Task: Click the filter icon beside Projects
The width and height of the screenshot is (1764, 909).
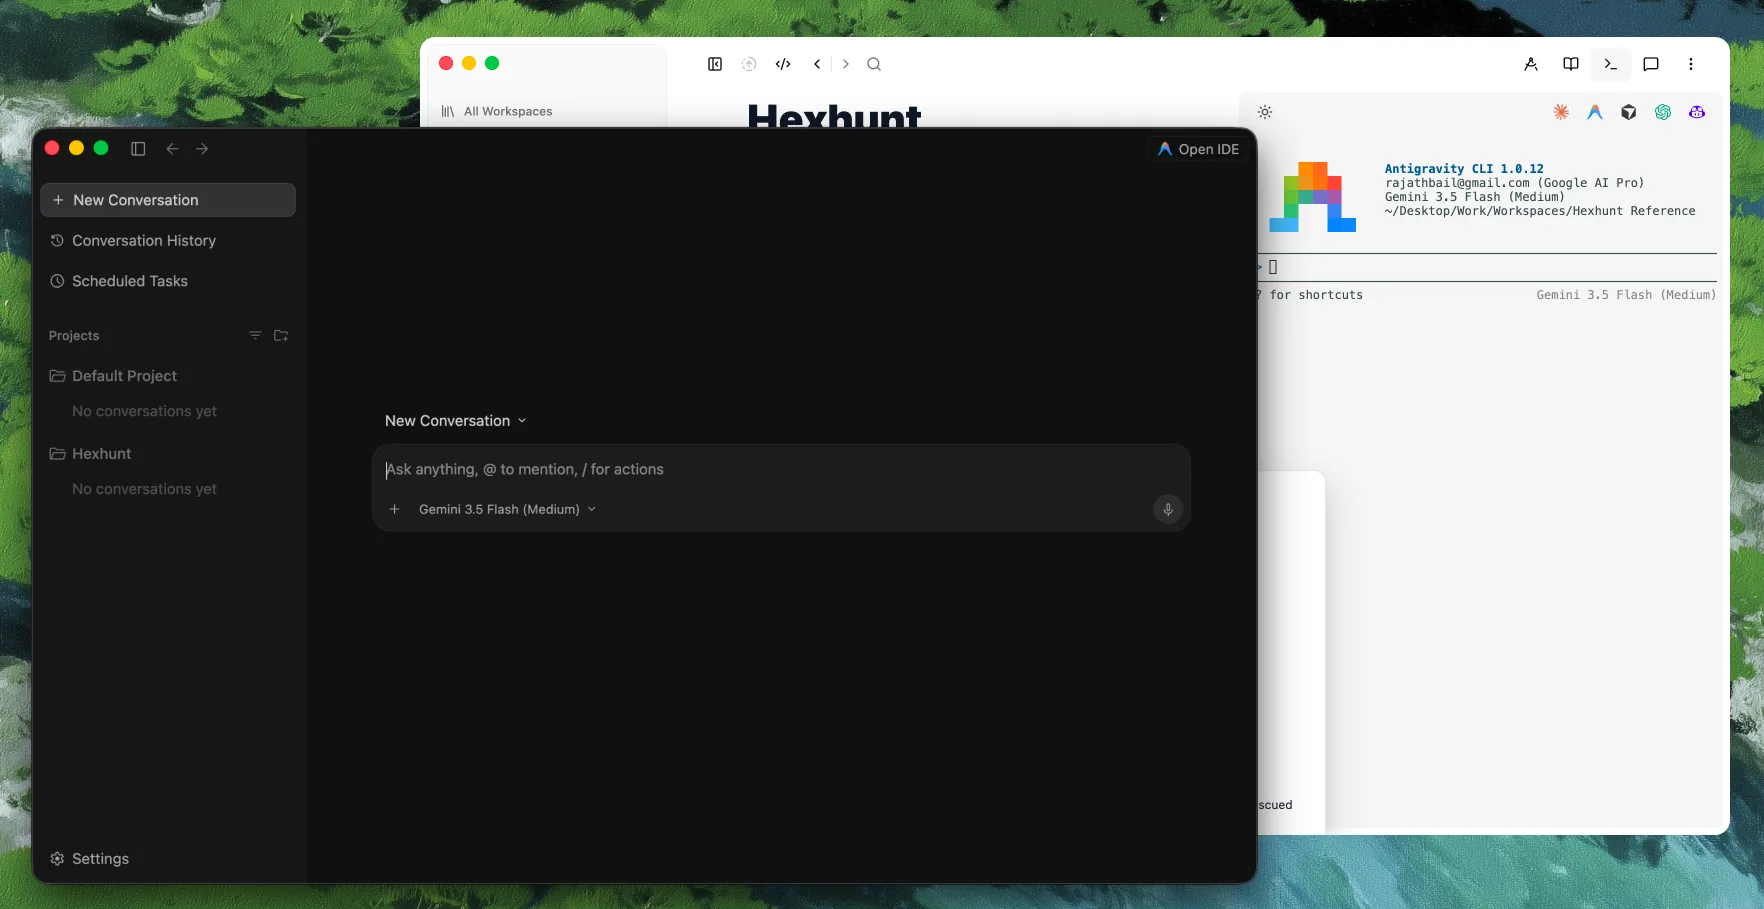Action: (255, 336)
